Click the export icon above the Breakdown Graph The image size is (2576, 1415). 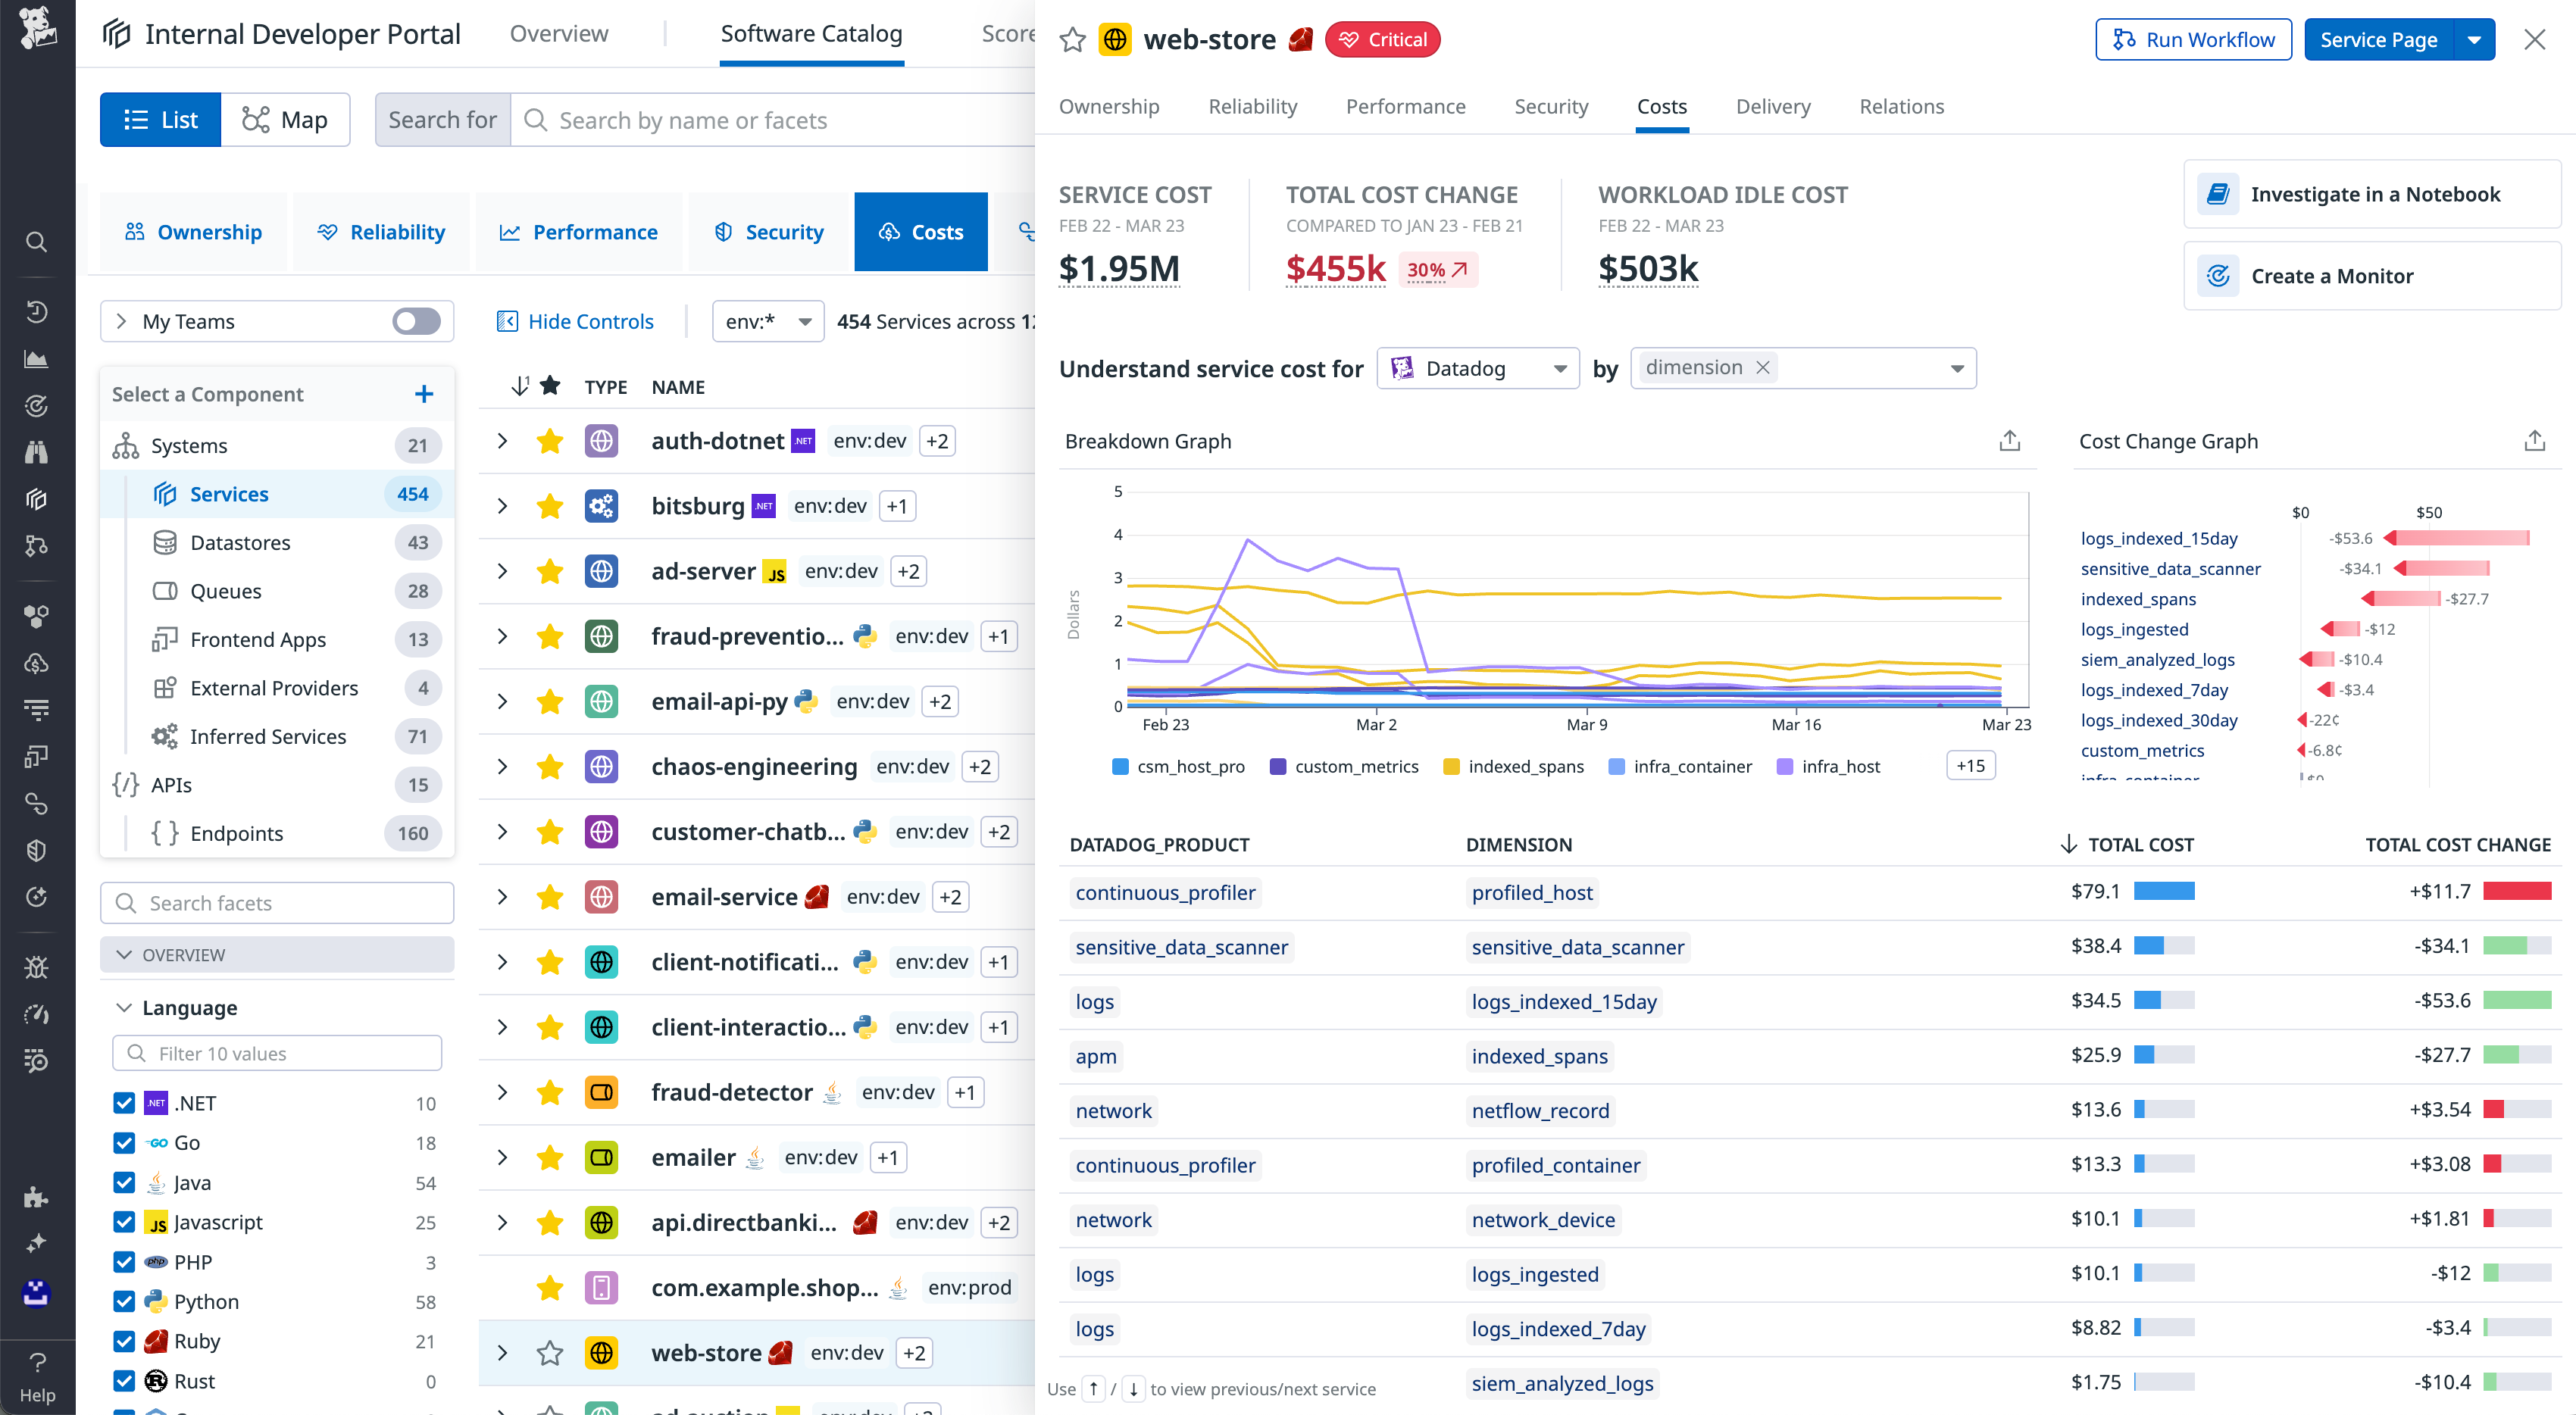pyautogui.click(x=2011, y=441)
